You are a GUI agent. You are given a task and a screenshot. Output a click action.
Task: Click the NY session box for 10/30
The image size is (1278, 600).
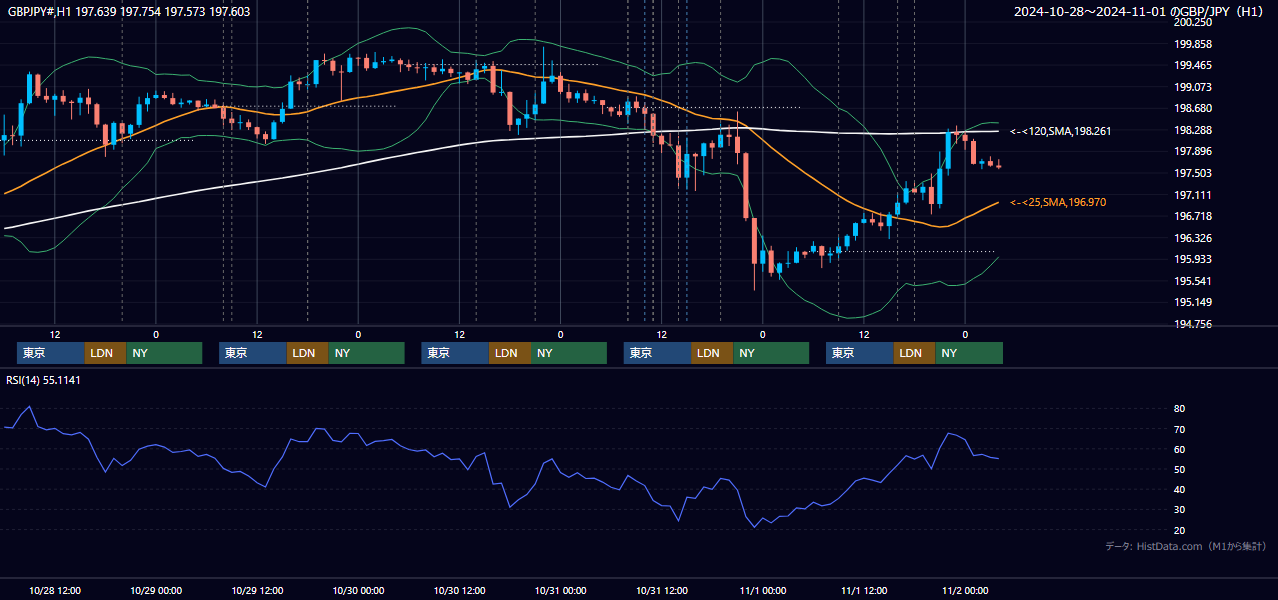coord(569,353)
